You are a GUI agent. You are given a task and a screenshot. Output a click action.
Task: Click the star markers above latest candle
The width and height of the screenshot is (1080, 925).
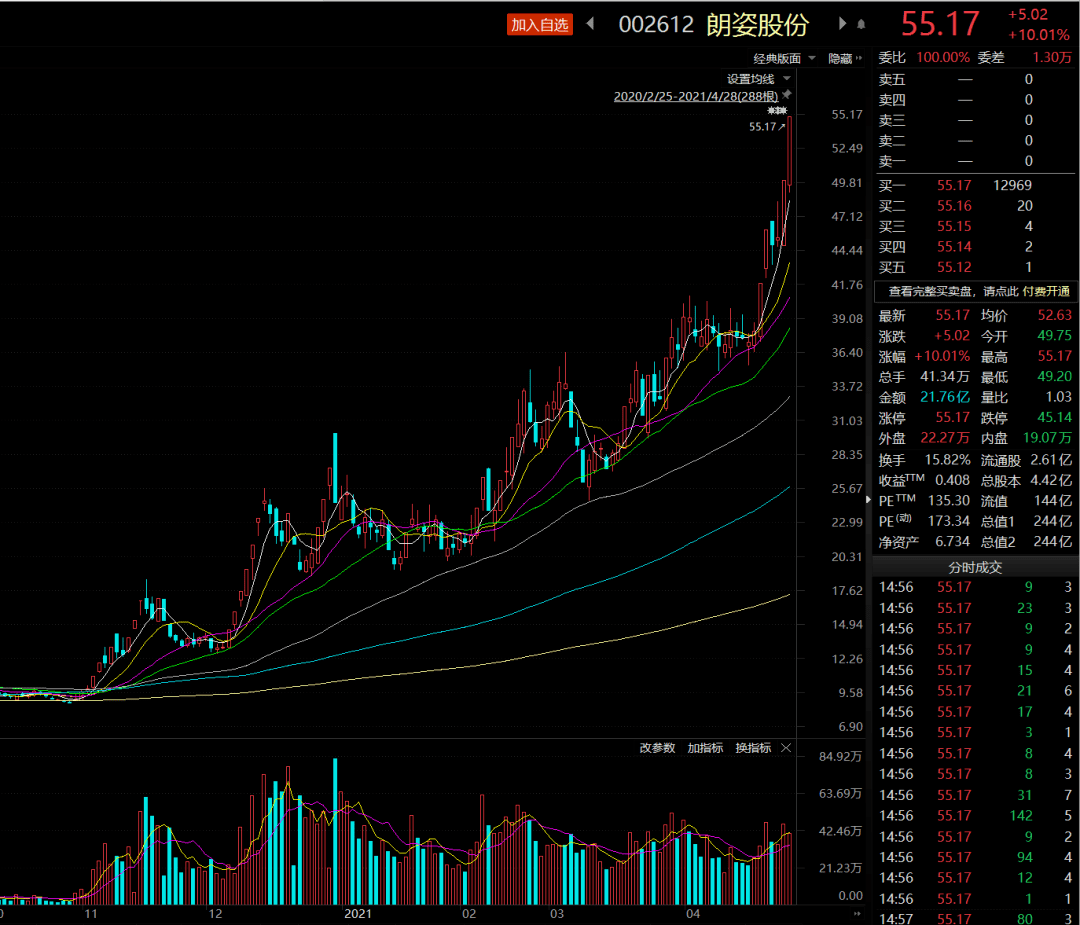tap(777, 110)
